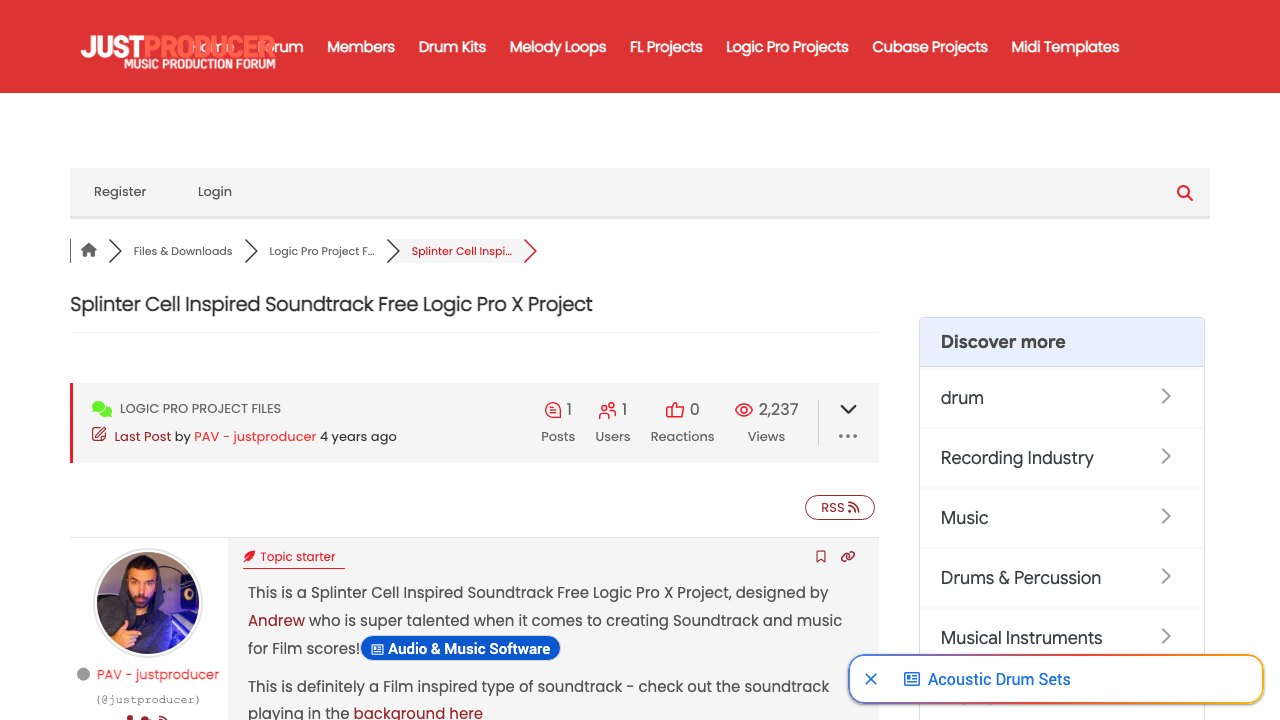
Task: Open the Logic Pro Project F... breadcrumb
Action: (322, 251)
